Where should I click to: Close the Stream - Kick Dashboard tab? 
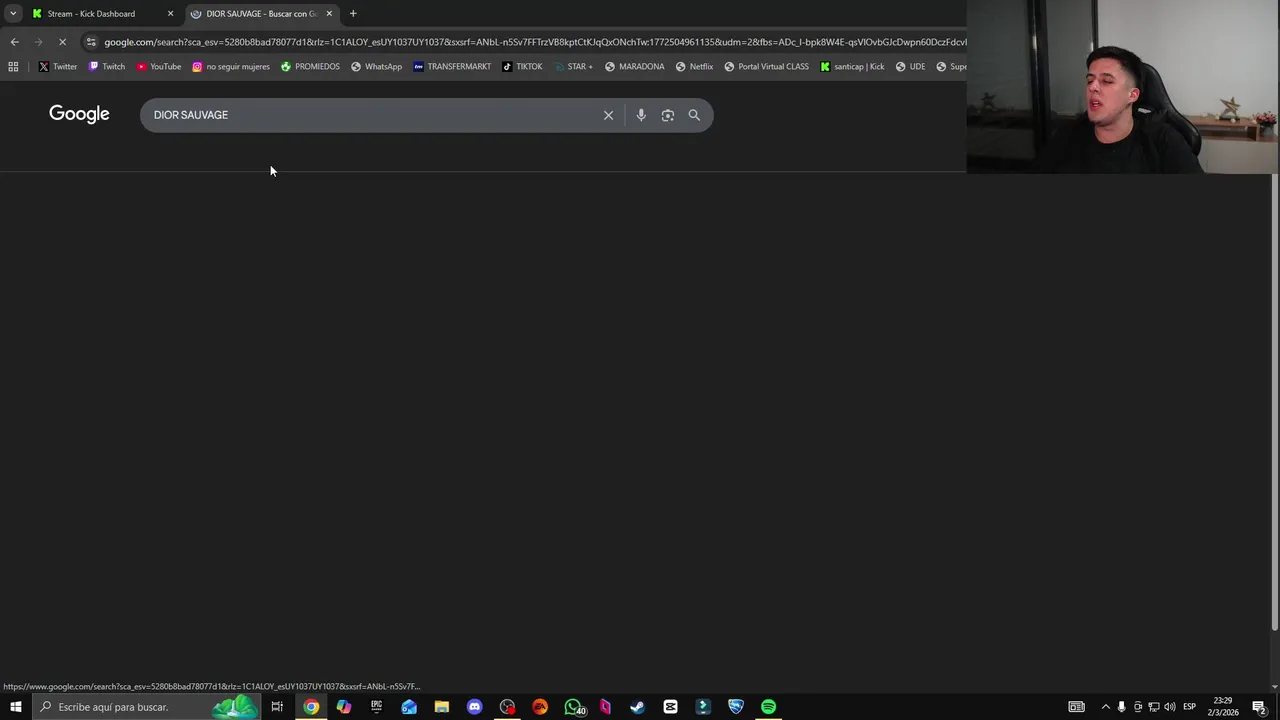pos(170,14)
